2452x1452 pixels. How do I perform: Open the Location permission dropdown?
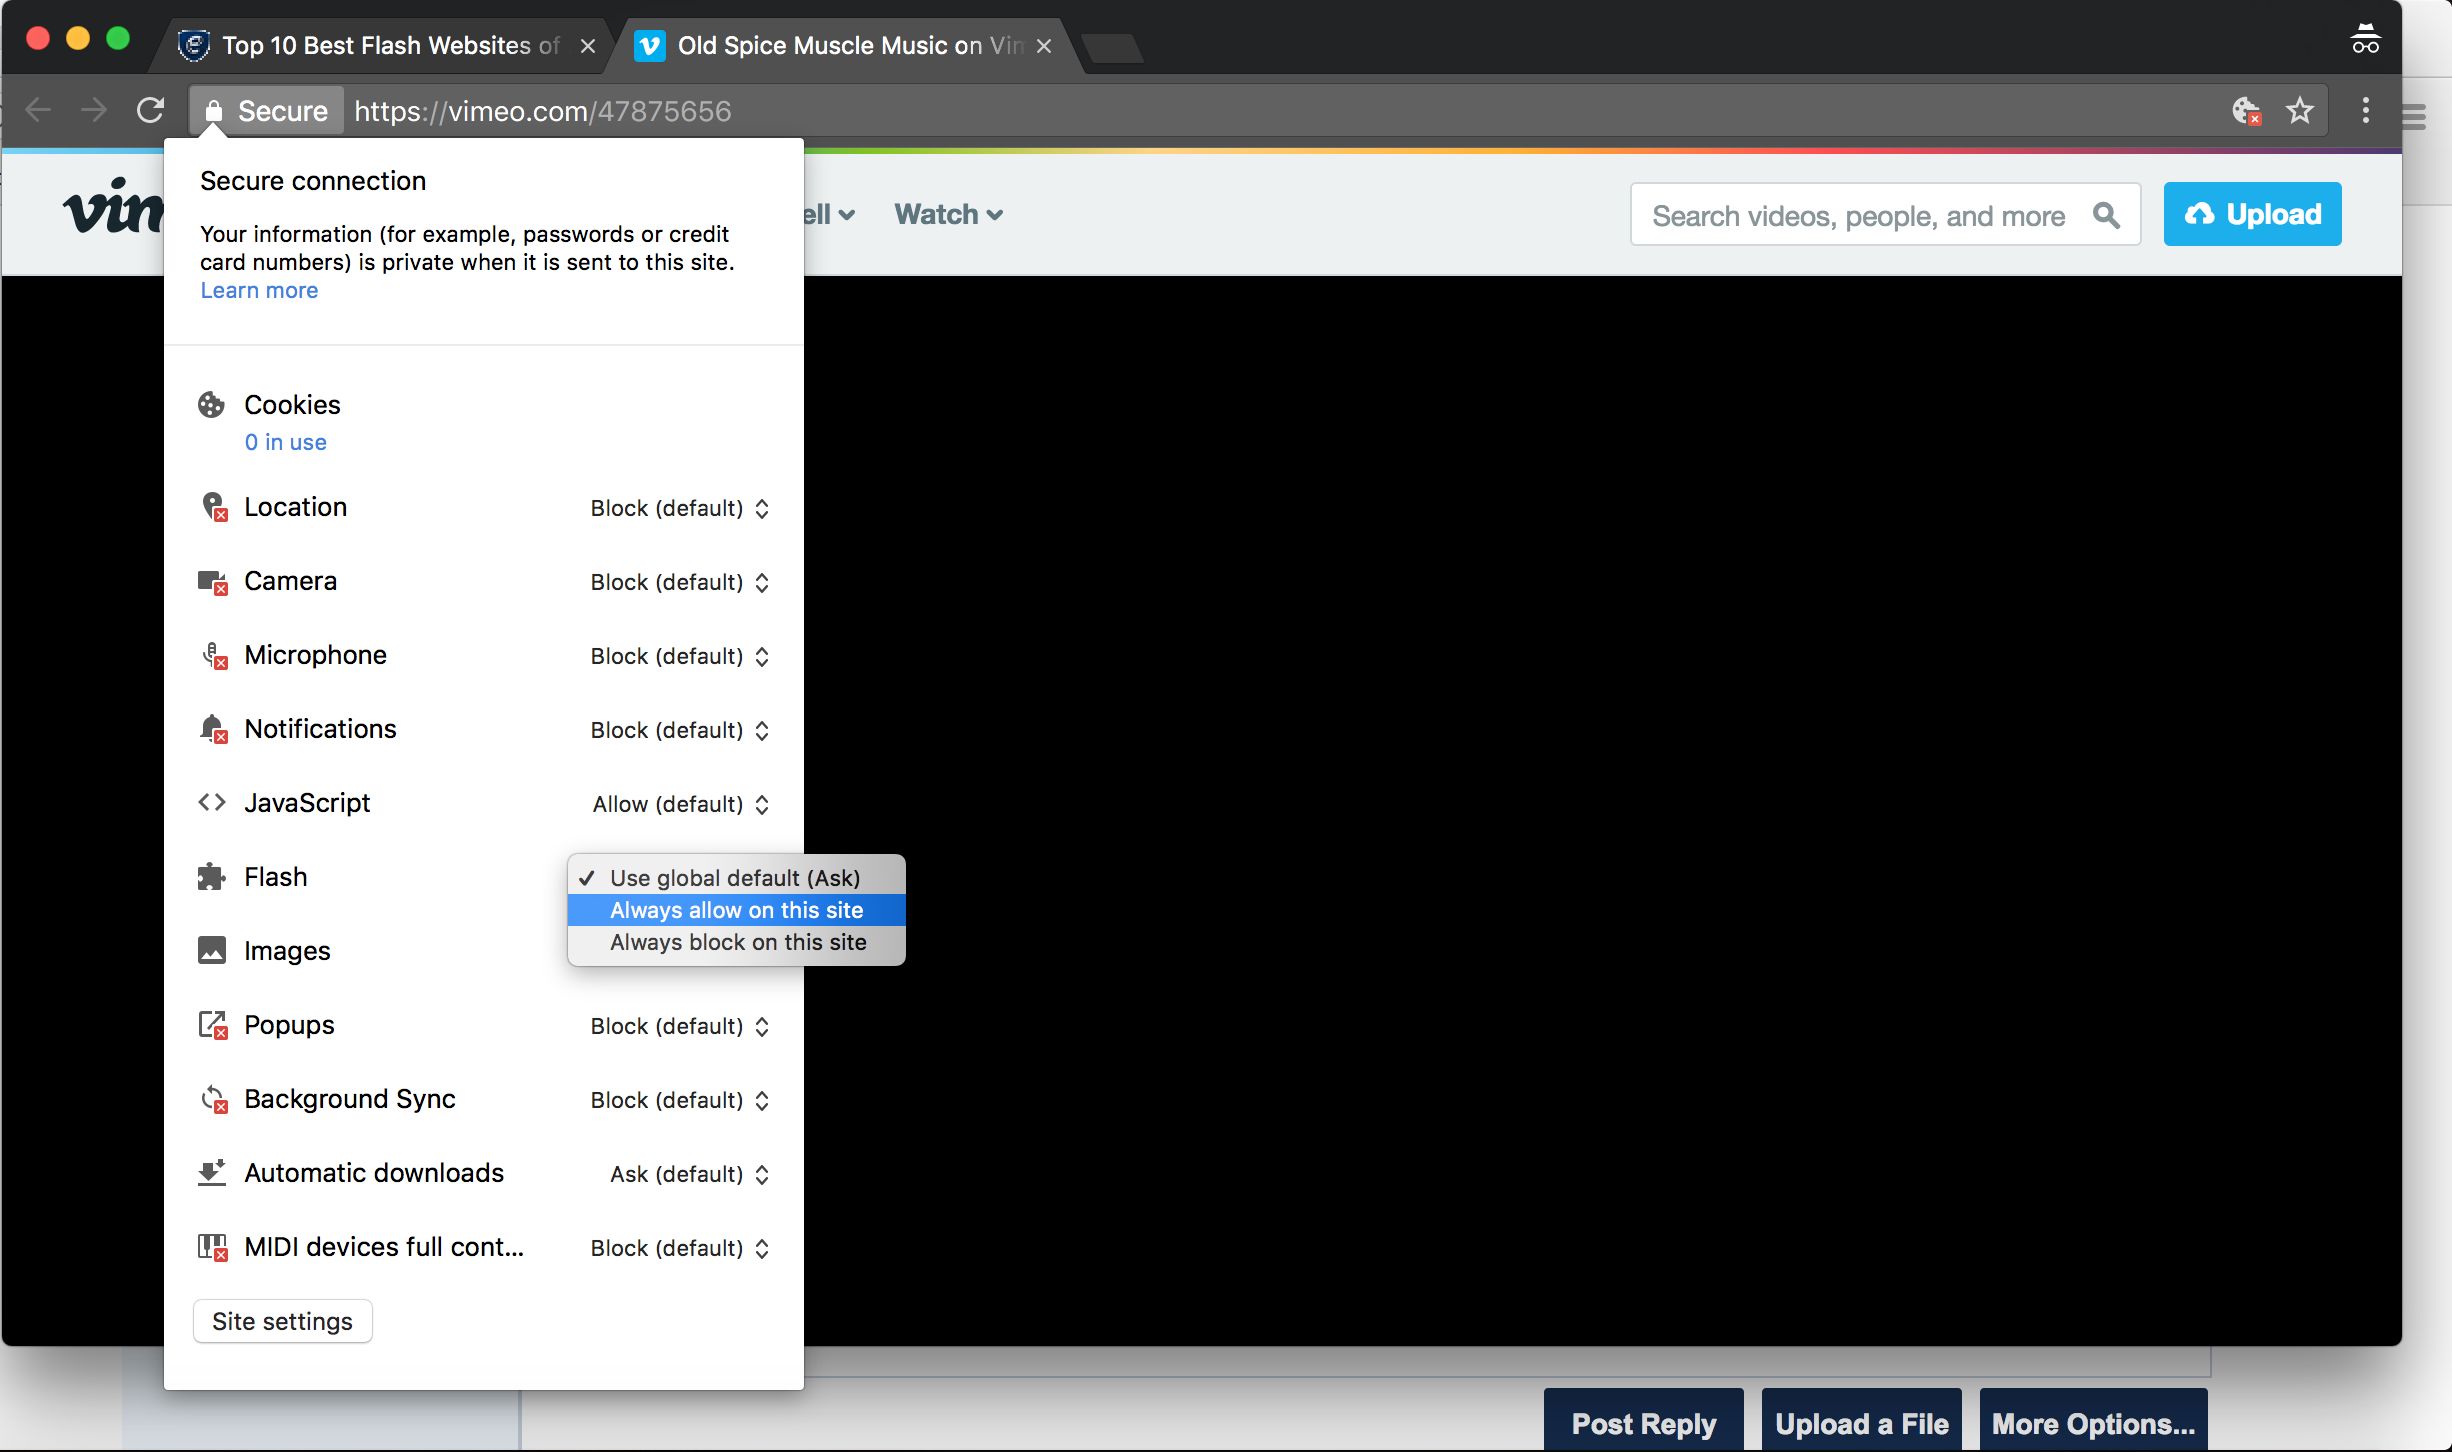tap(679, 508)
